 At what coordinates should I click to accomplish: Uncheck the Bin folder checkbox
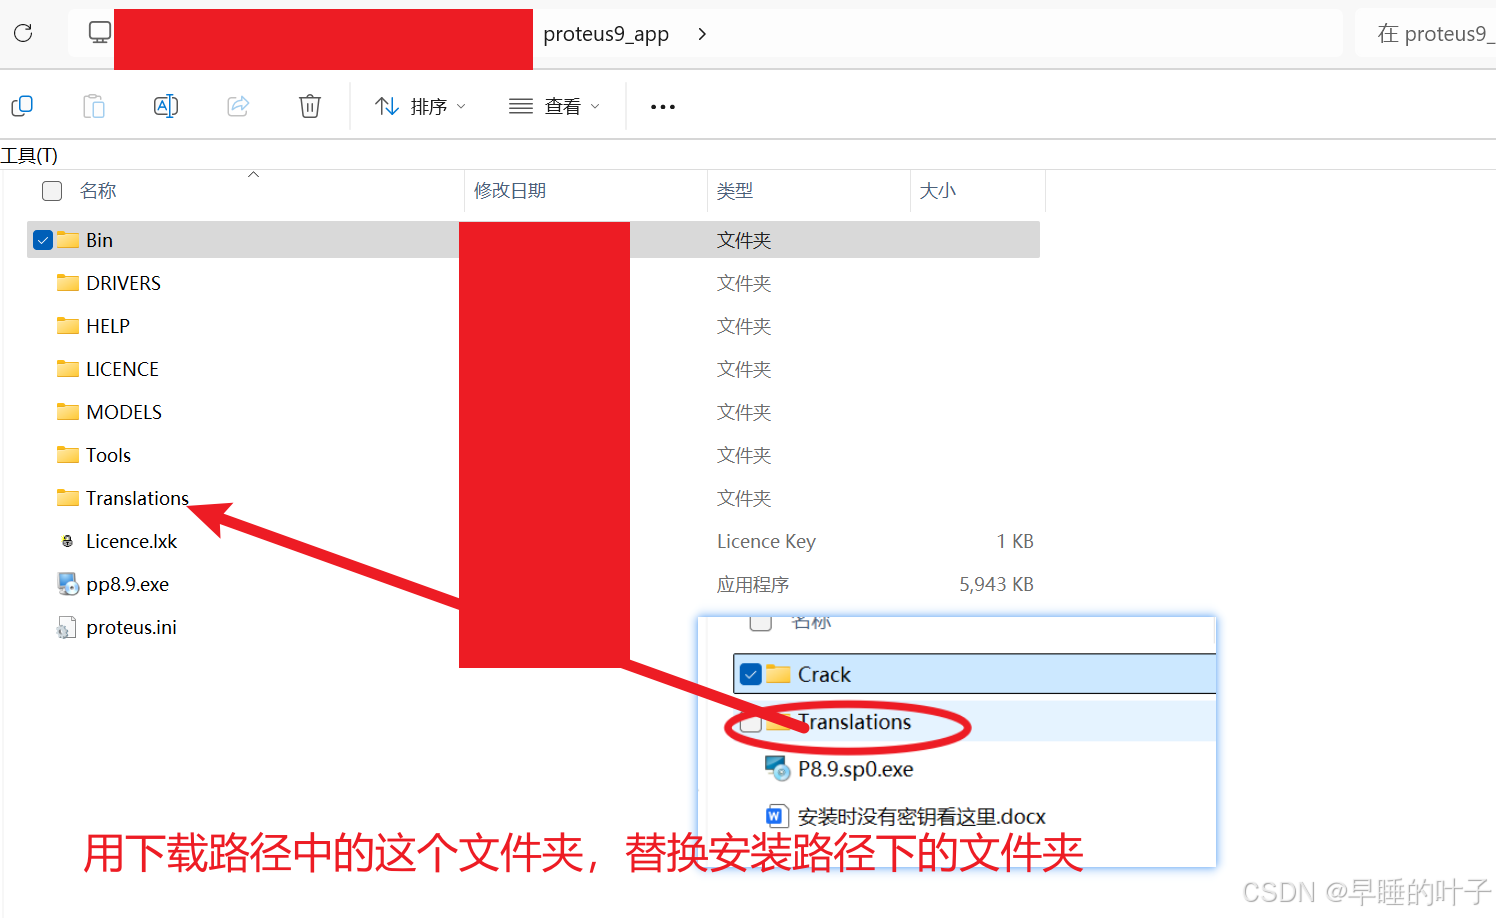[x=43, y=240]
